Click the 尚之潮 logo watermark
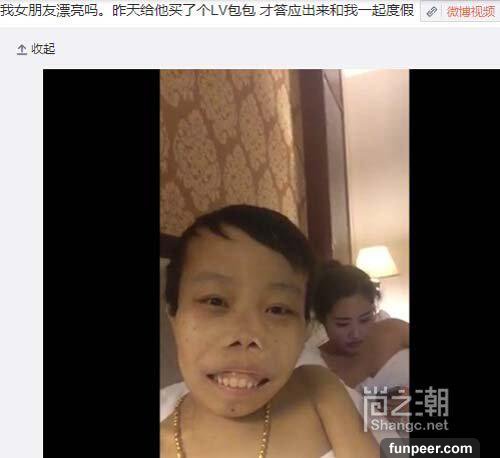The height and width of the screenshot is (458, 500). click(406, 402)
